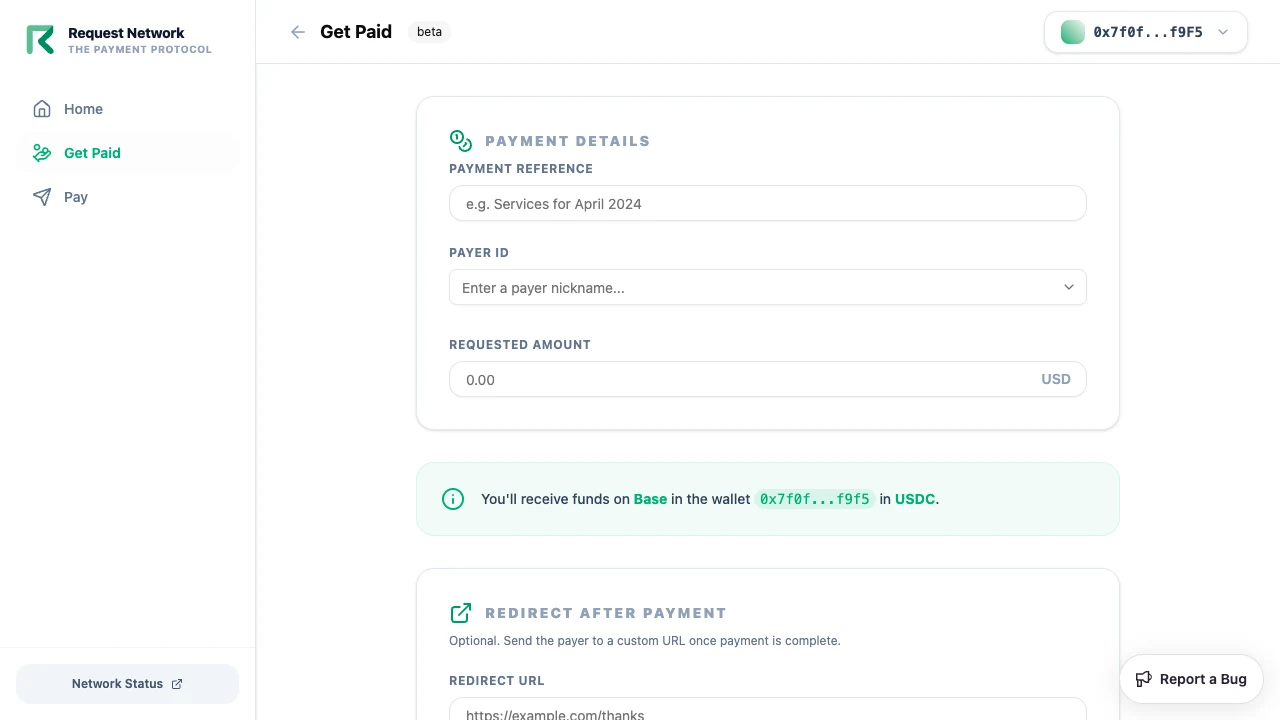1280x720 pixels.
Task: Click the green wallet avatar icon
Action: [x=1073, y=32]
